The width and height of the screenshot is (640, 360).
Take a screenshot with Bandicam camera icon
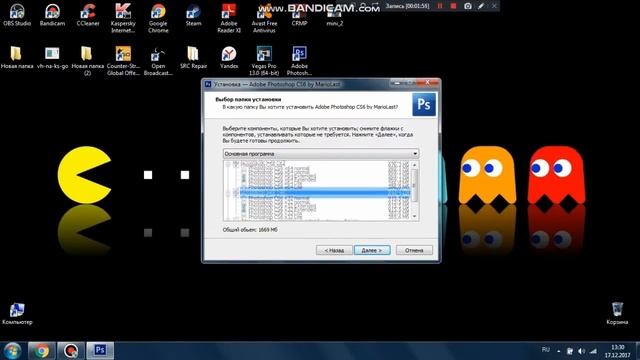[468, 6]
